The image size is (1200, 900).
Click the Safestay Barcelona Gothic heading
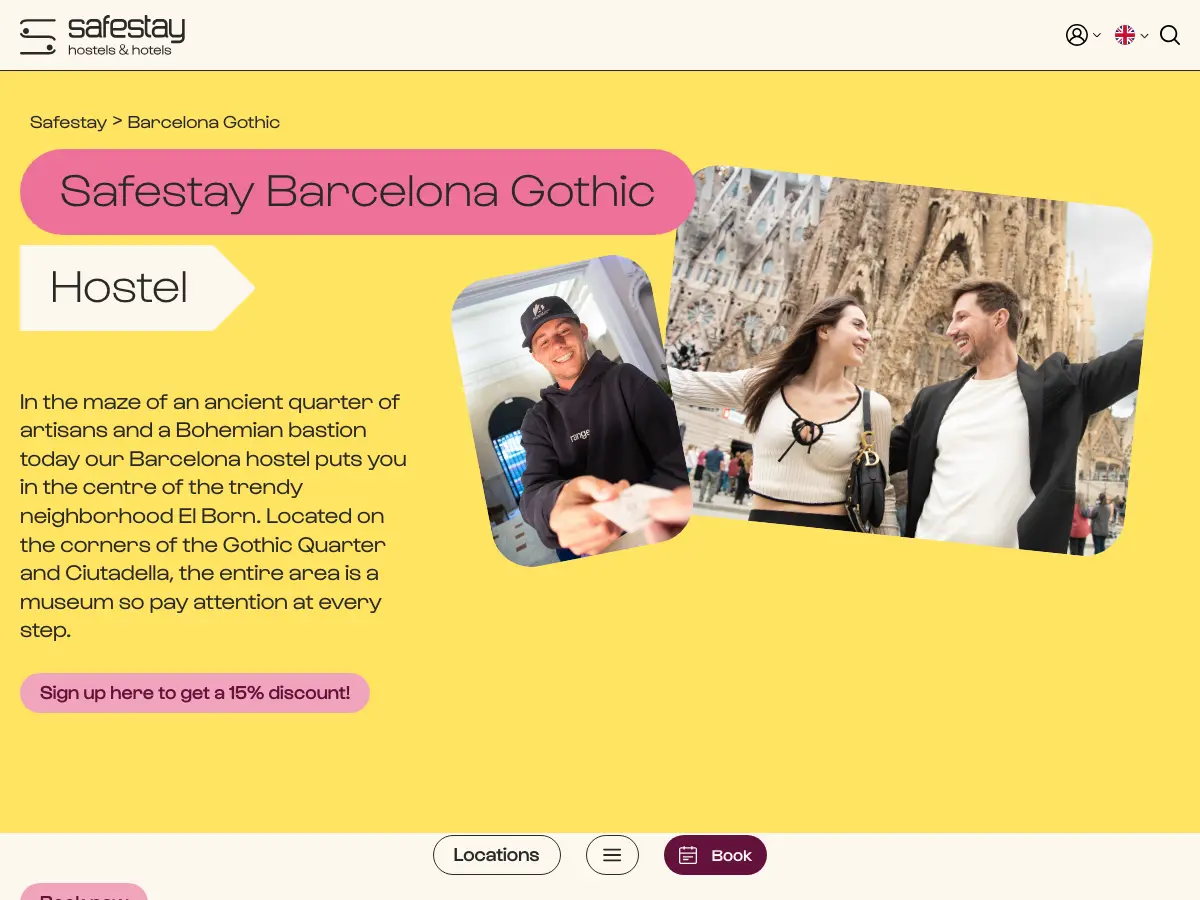coord(358,192)
